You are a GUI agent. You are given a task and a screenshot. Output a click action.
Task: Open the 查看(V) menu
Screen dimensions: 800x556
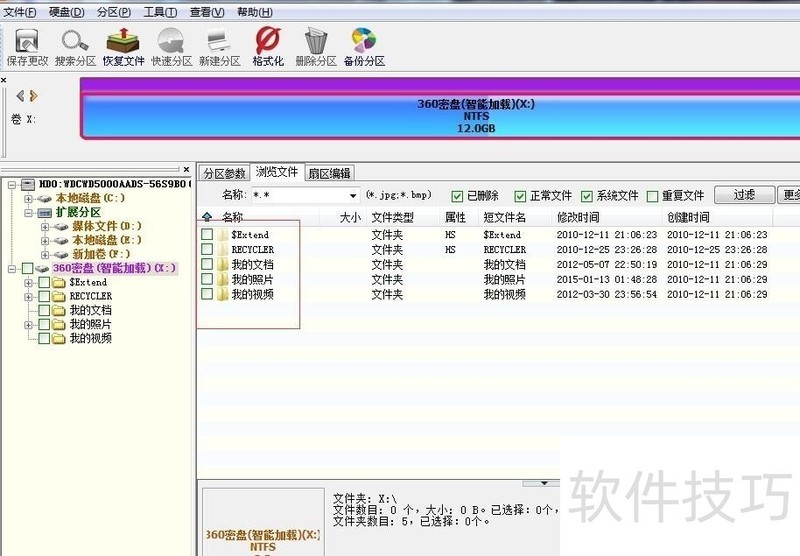[207, 12]
